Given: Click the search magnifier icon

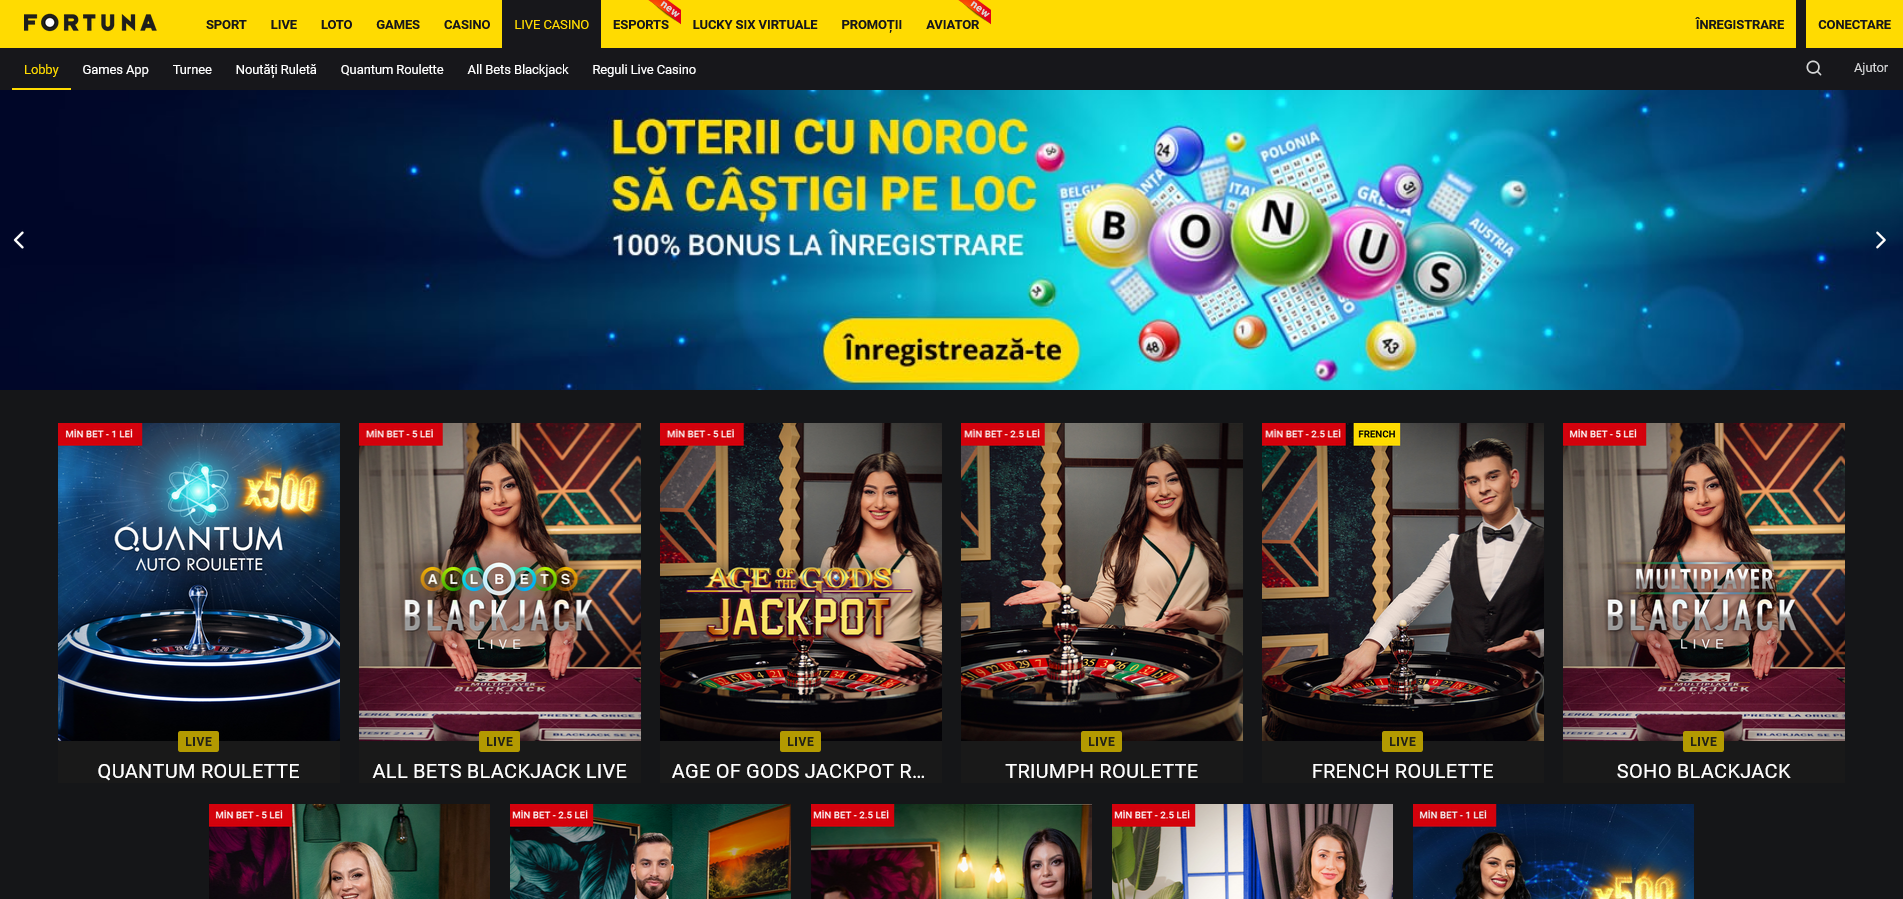Looking at the screenshot, I should (1813, 68).
